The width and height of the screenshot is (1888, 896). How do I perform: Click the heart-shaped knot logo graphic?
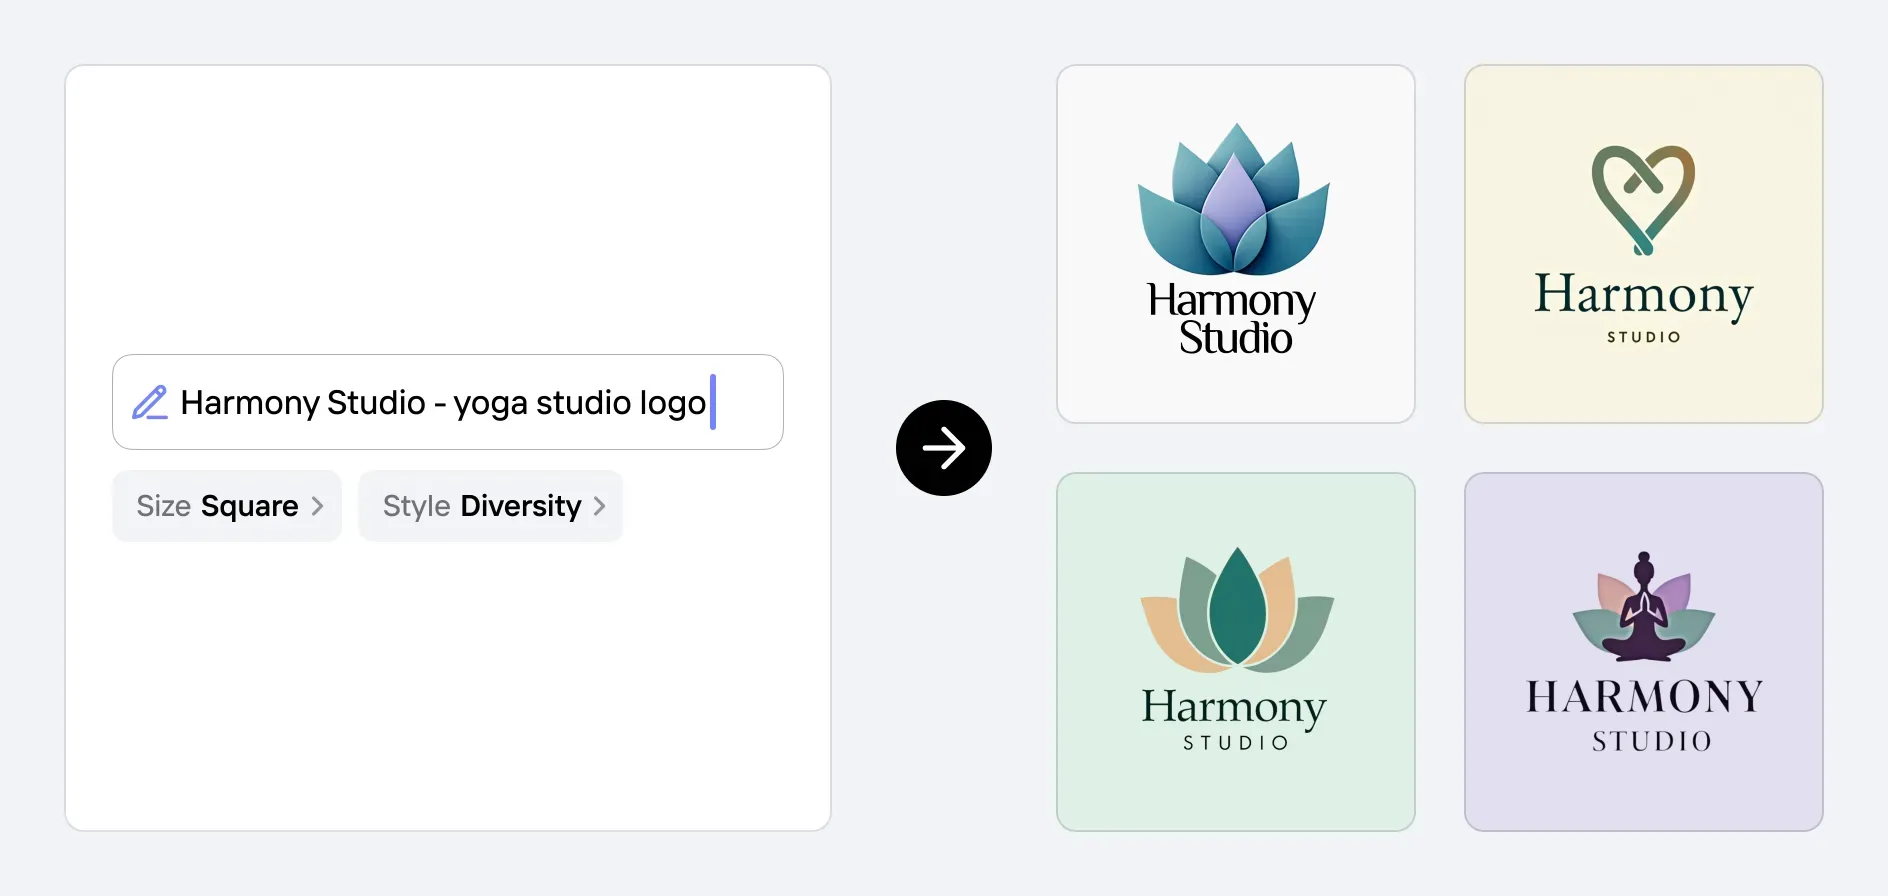(x=1643, y=199)
